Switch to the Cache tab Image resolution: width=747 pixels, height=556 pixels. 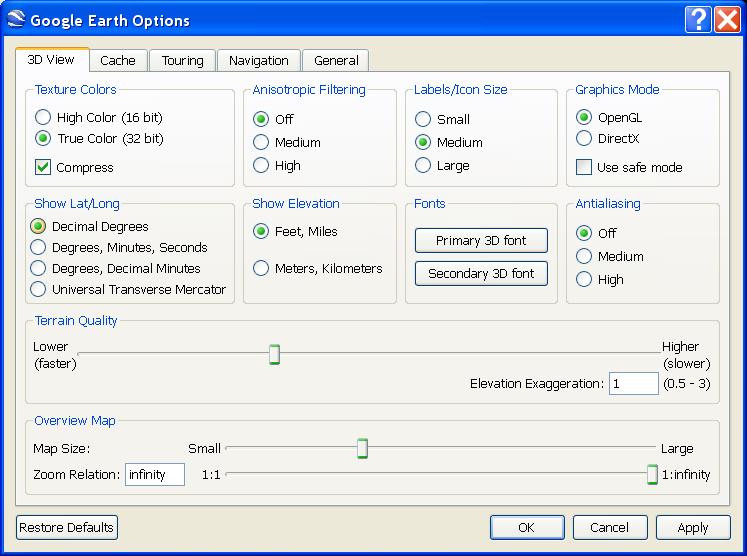[x=118, y=61]
